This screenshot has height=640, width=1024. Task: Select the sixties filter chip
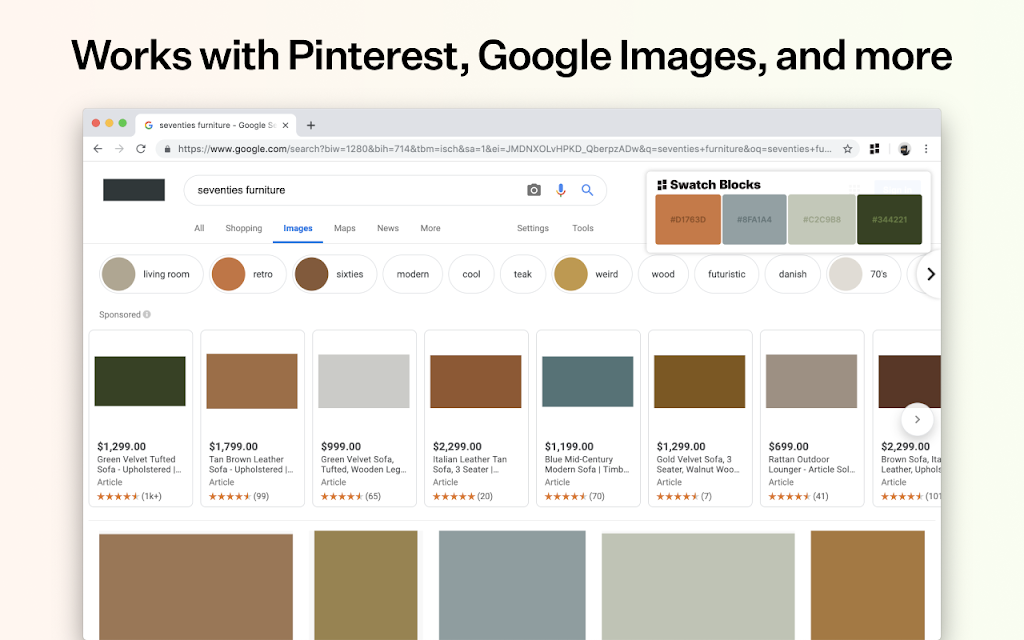pyautogui.click(x=334, y=274)
